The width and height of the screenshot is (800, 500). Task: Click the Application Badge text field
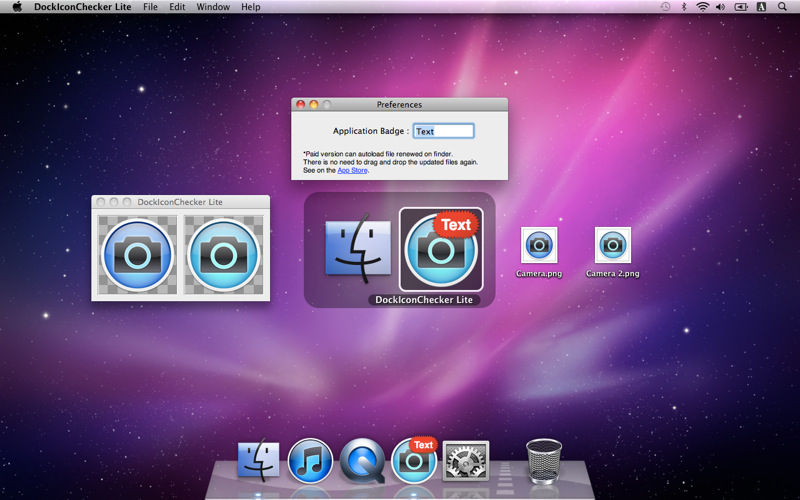(443, 131)
